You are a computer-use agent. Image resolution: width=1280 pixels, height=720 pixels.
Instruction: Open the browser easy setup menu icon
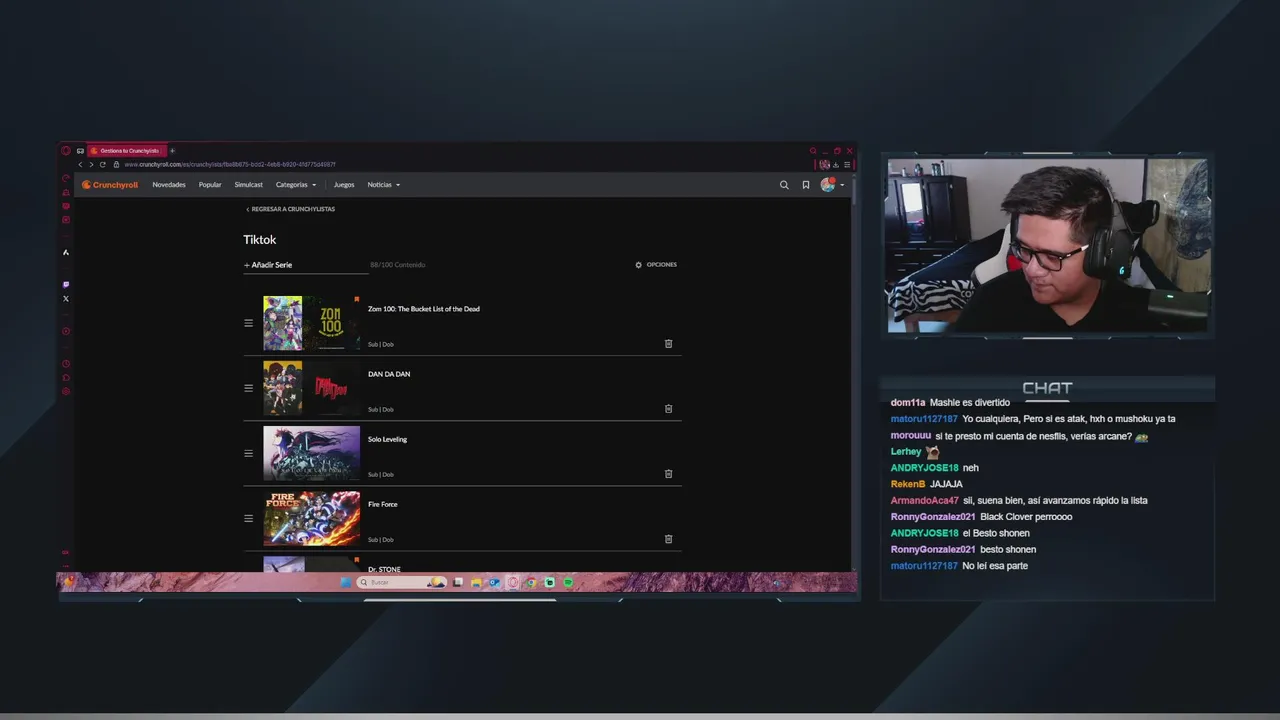coord(847,165)
